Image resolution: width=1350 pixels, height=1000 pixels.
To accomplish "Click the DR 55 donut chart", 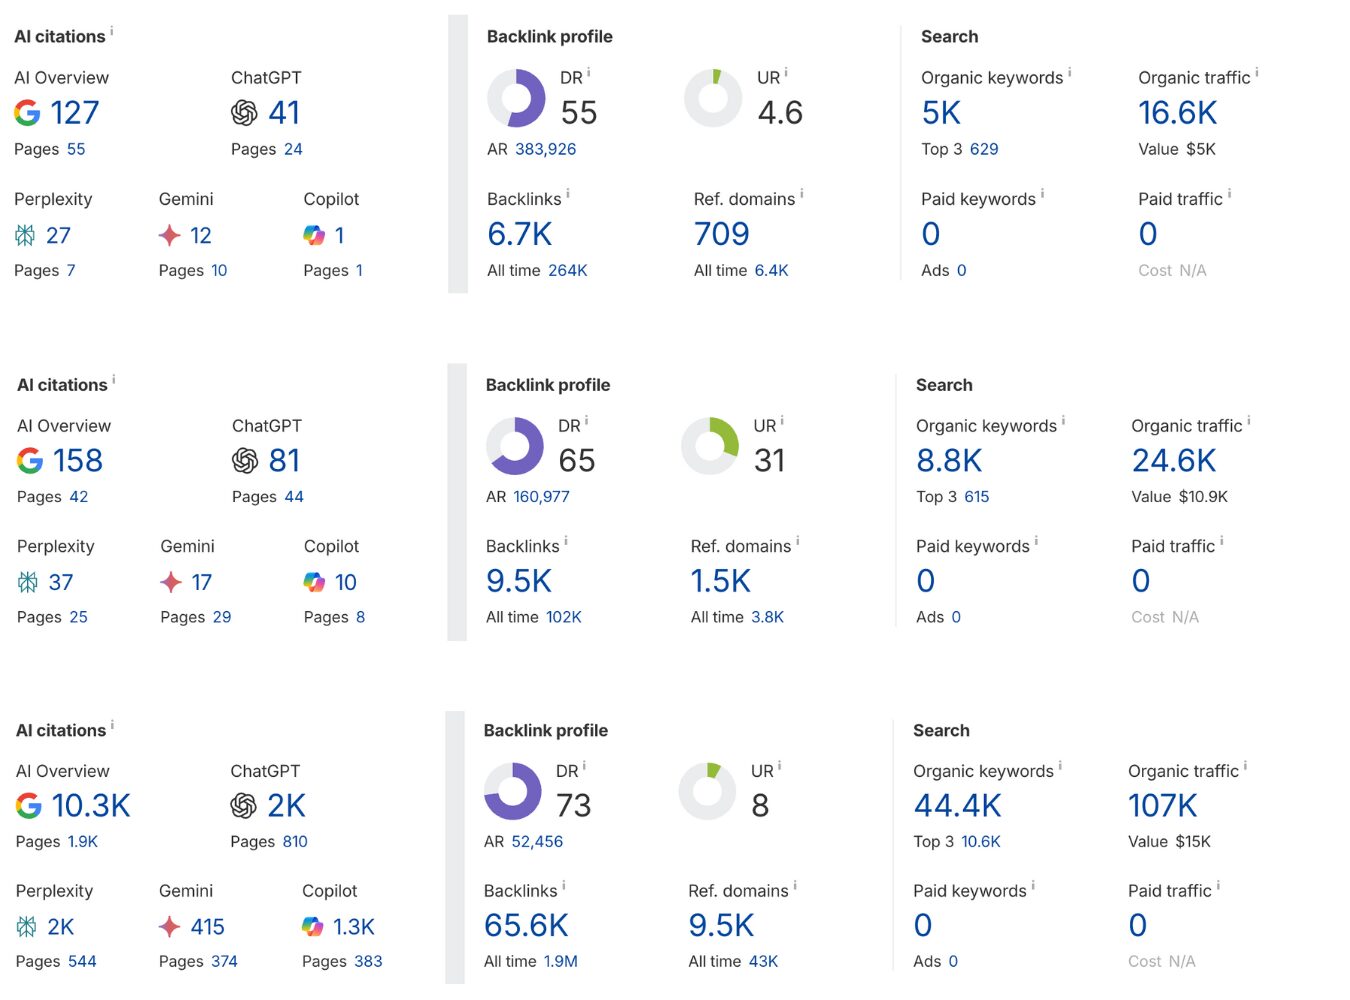I will (x=516, y=98).
